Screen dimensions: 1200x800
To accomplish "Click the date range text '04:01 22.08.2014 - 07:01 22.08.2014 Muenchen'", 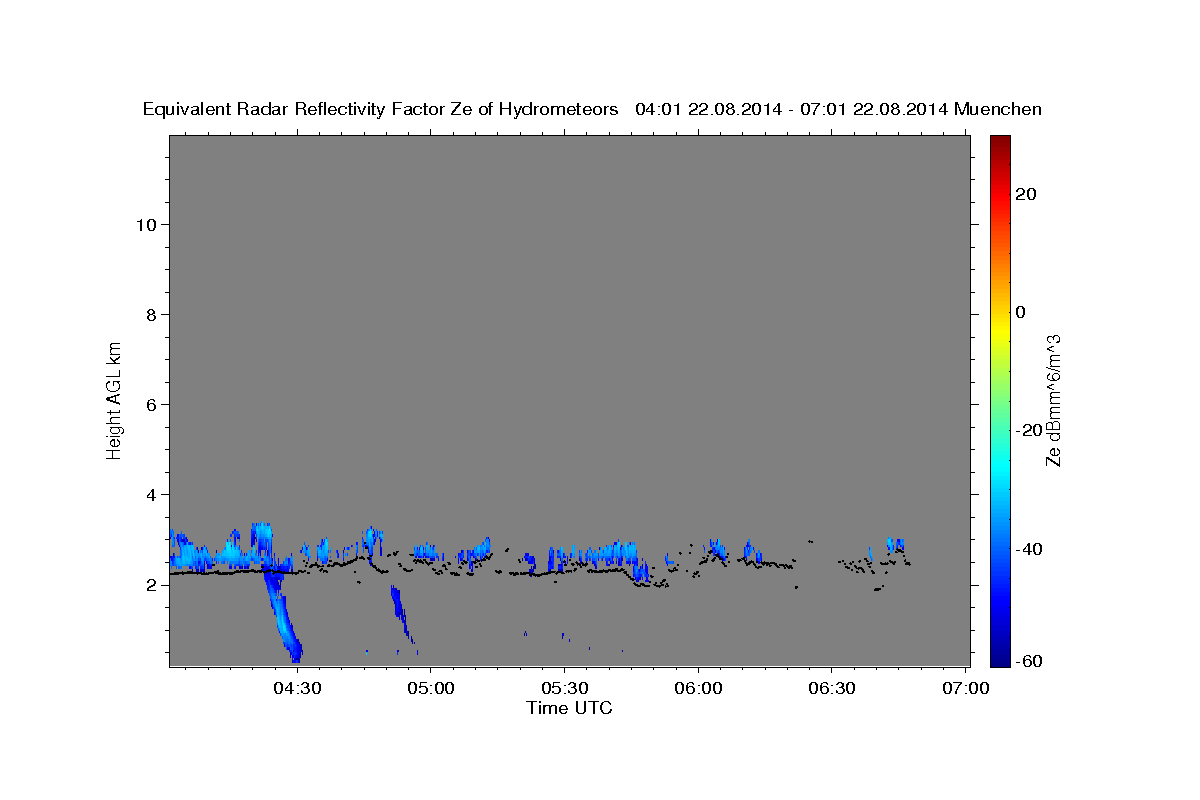I will coord(839,109).
